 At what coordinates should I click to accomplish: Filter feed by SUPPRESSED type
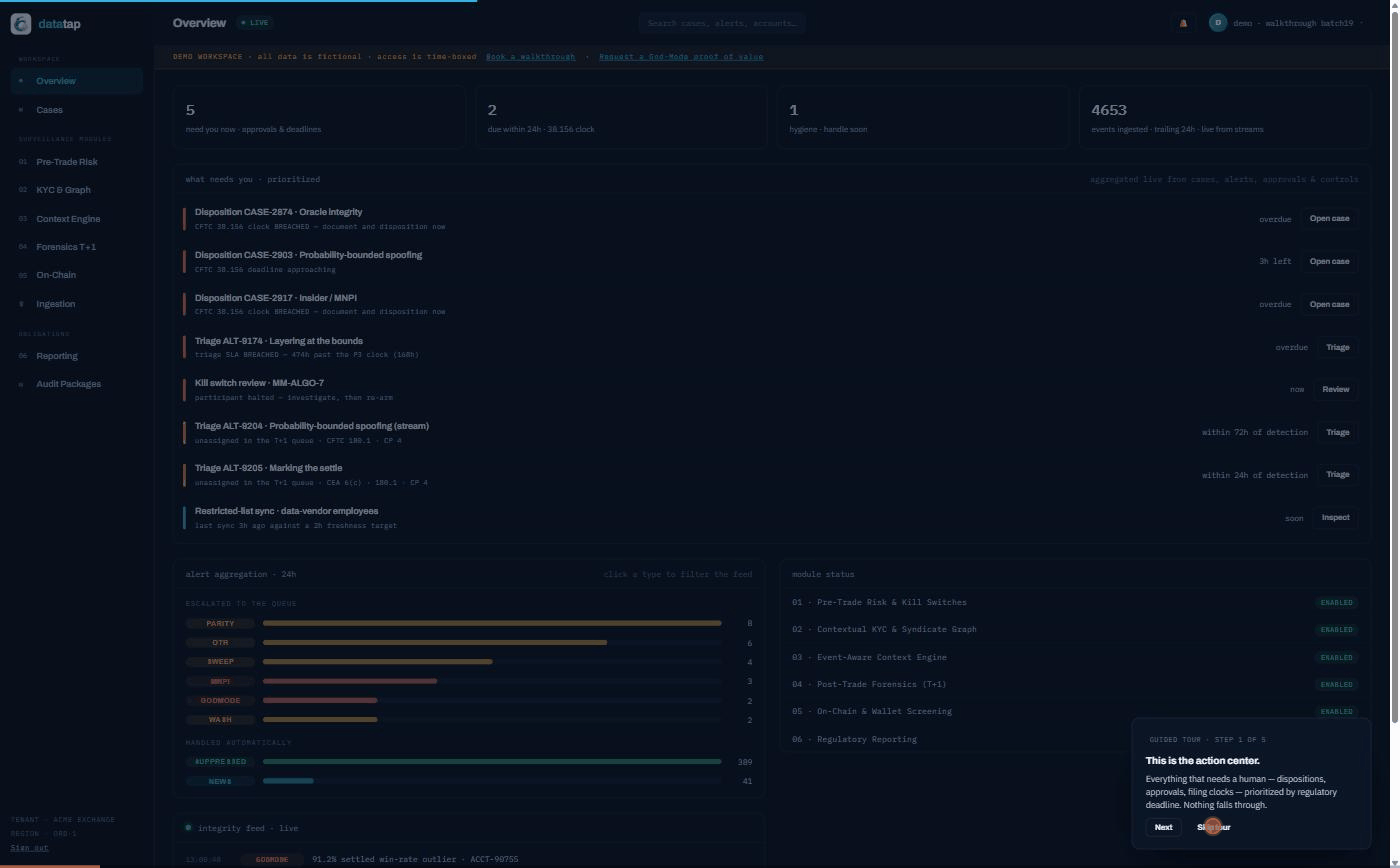(x=220, y=762)
